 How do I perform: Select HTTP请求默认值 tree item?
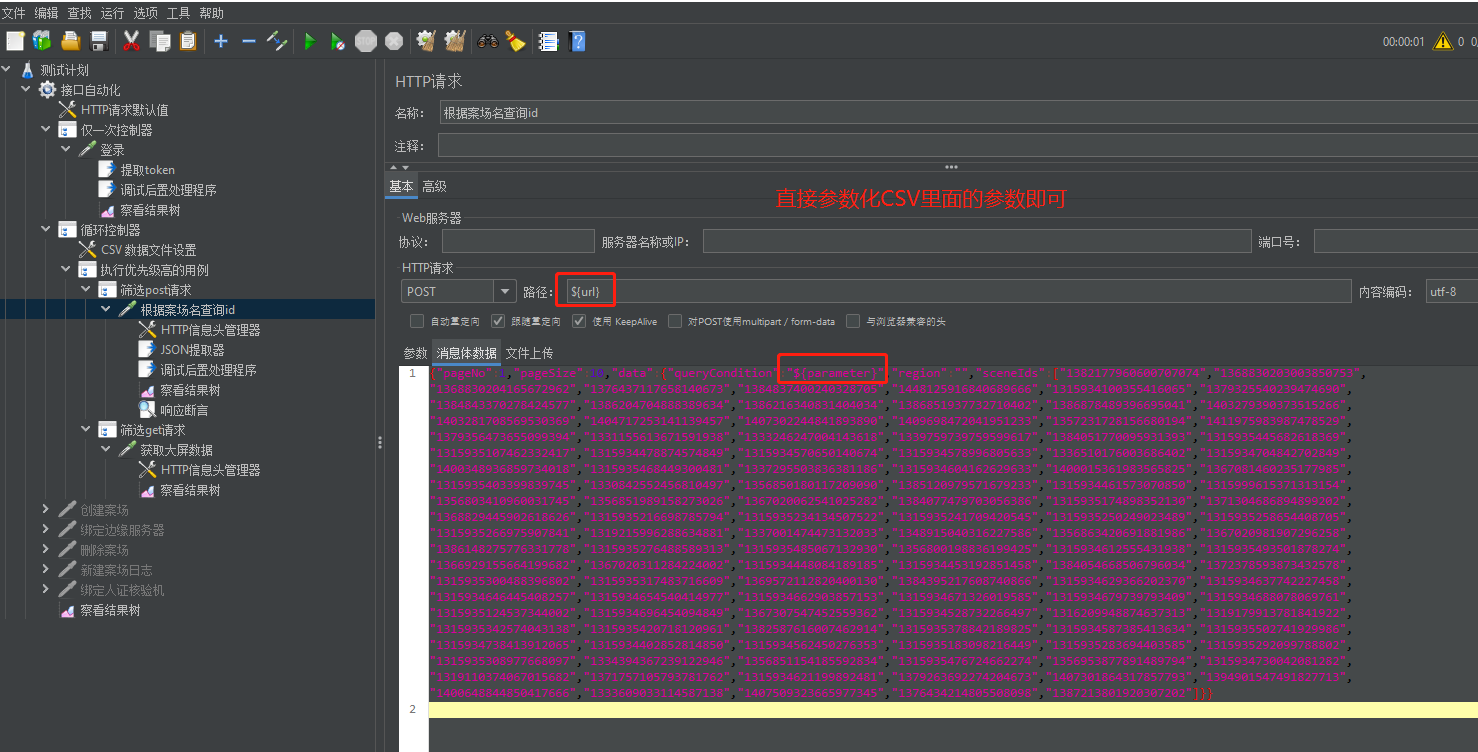pyautogui.click(x=124, y=110)
